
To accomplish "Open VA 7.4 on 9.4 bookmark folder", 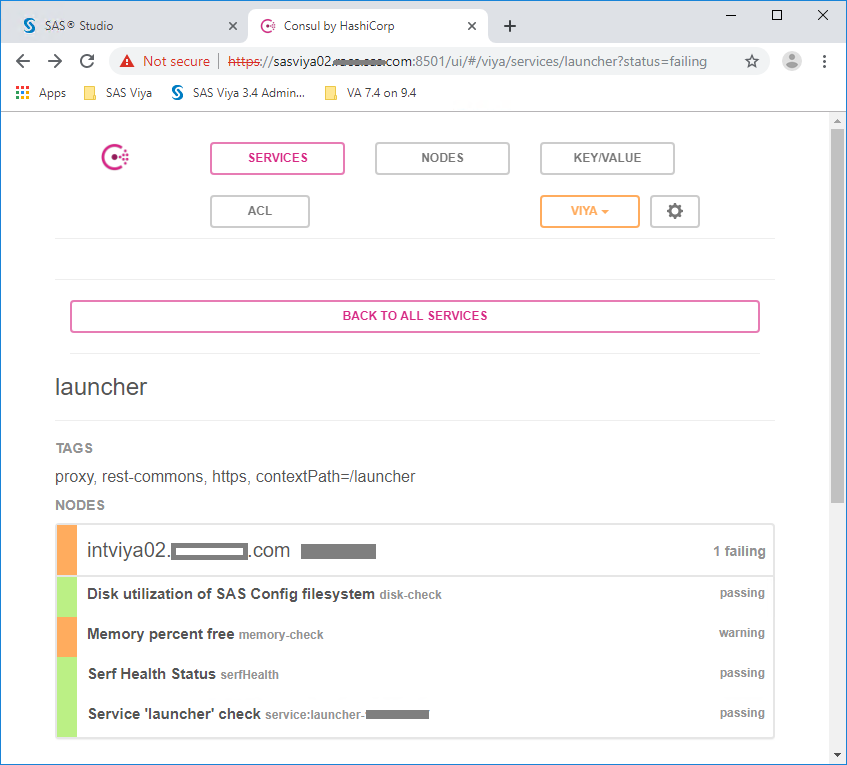I will coord(371,93).
